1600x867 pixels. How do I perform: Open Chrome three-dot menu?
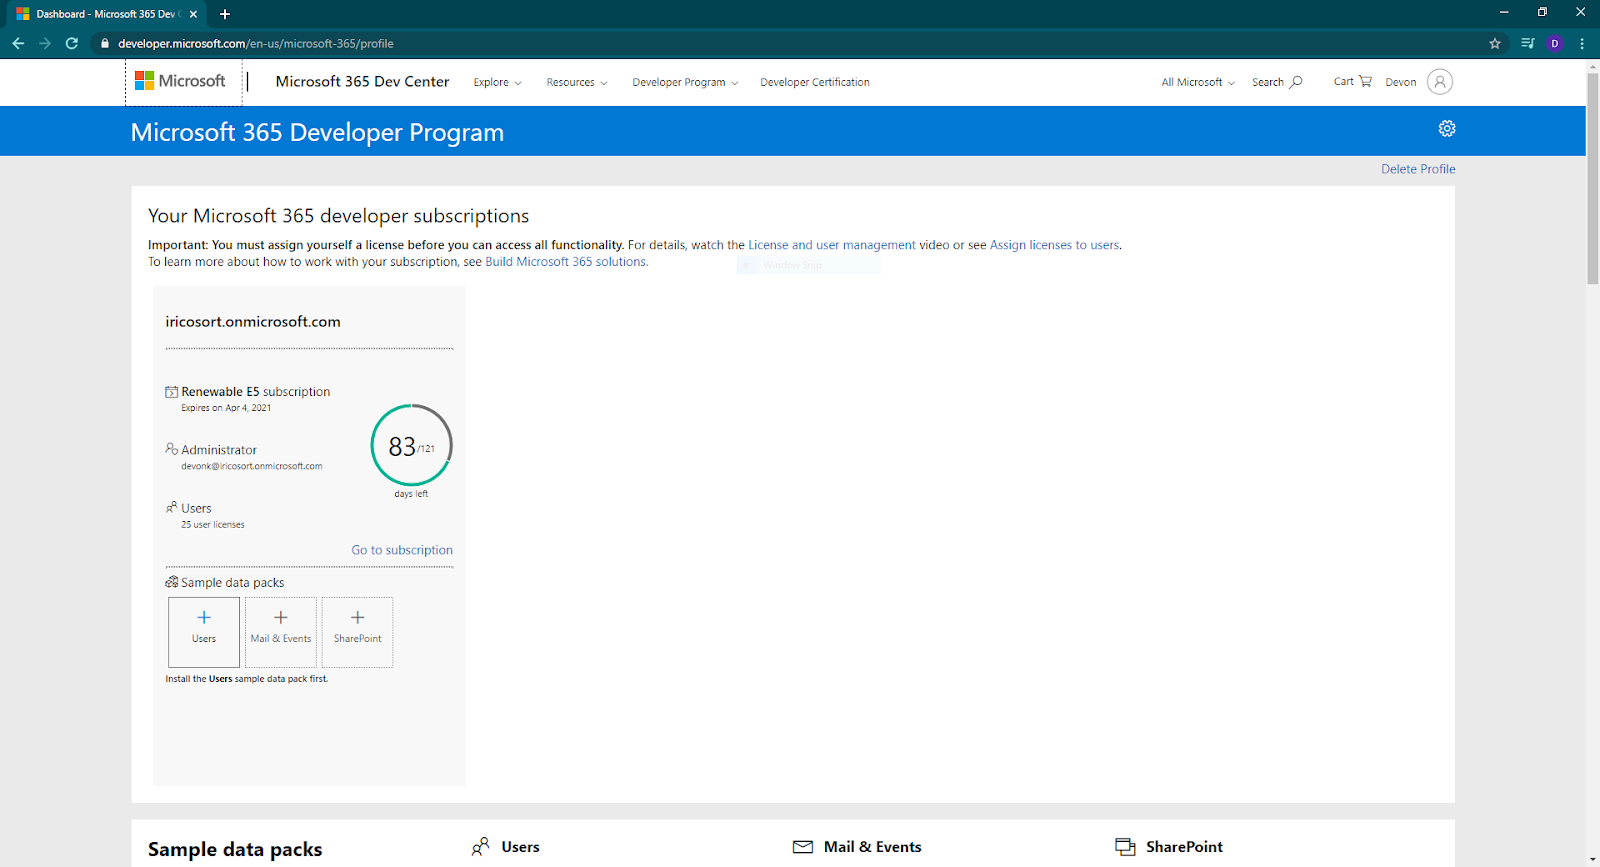[x=1582, y=43]
